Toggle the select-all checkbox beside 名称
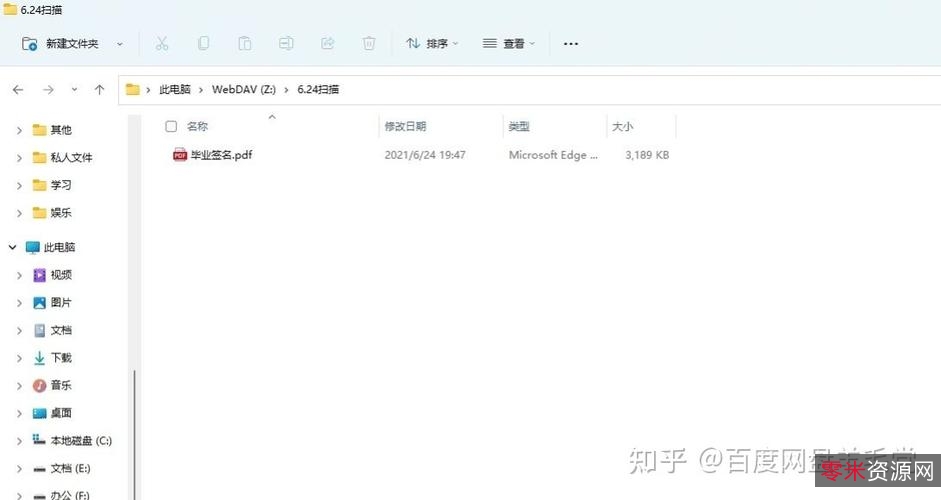 pyautogui.click(x=171, y=127)
